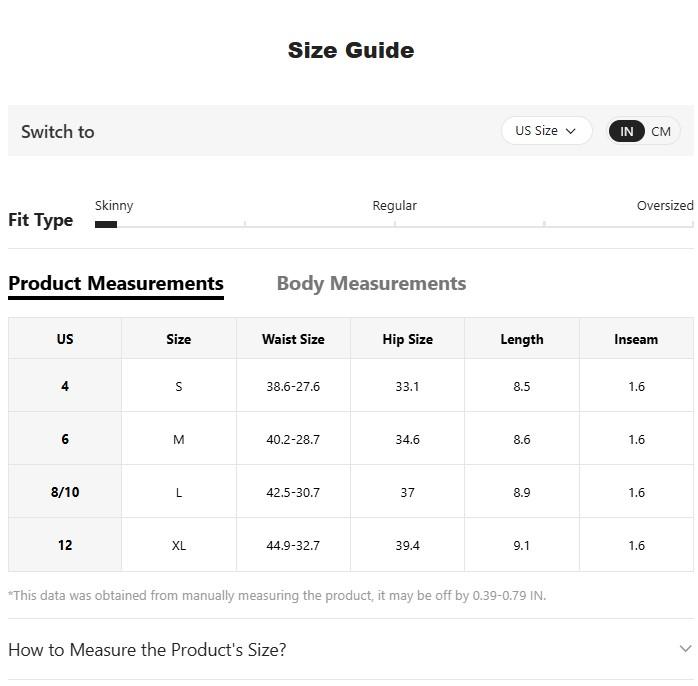Expand How to Measure the Product's Size
The height and width of the screenshot is (686, 698).
147,650
